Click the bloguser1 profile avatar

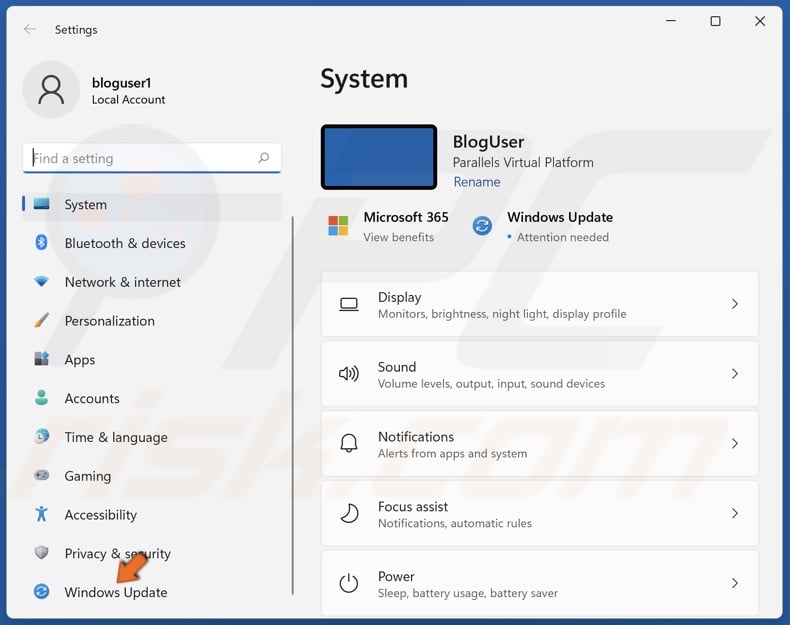pos(51,90)
